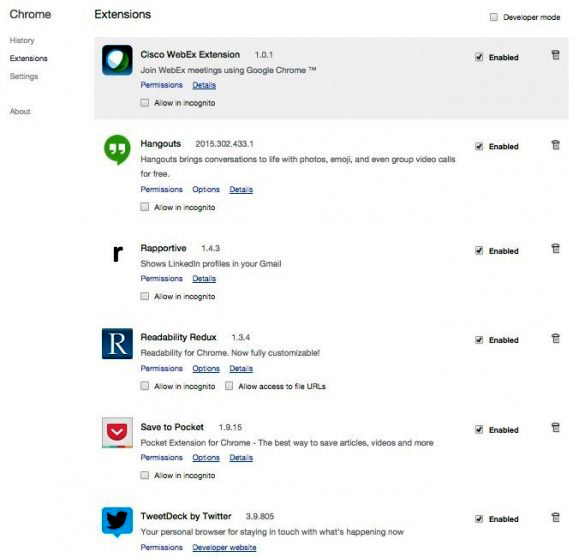Click the Hangouts green speech bubble icon
The image size is (580, 557).
click(117, 150)
